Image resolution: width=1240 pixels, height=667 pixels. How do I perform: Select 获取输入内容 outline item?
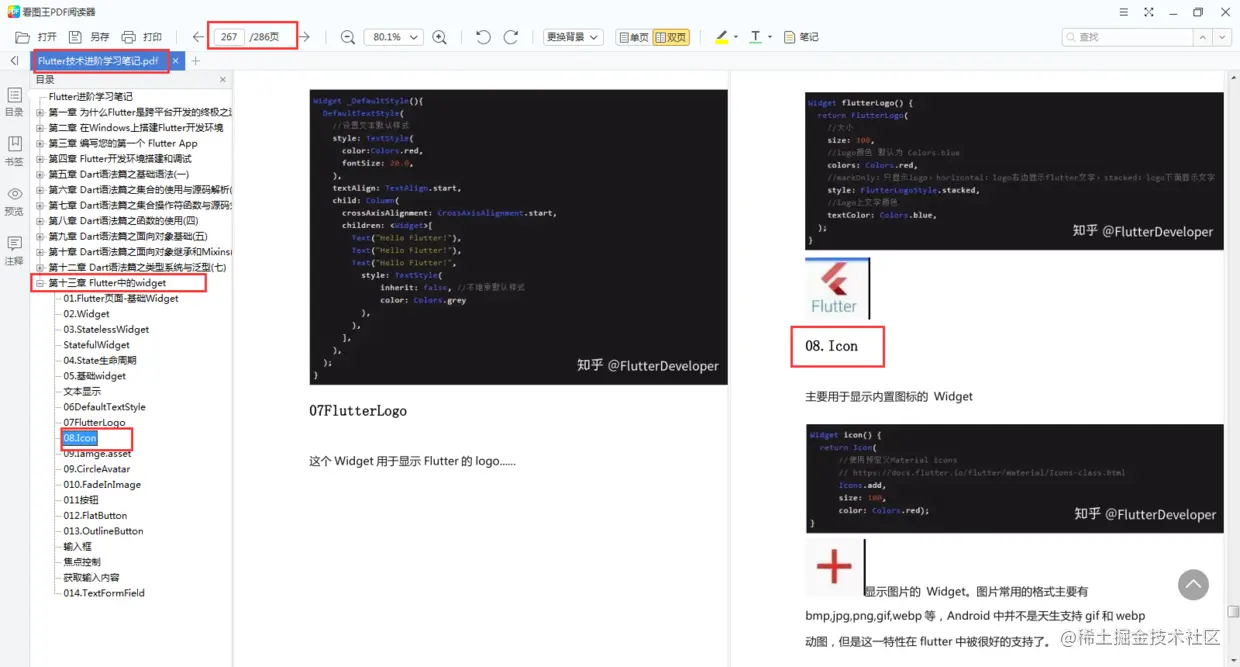pos(91,577)
